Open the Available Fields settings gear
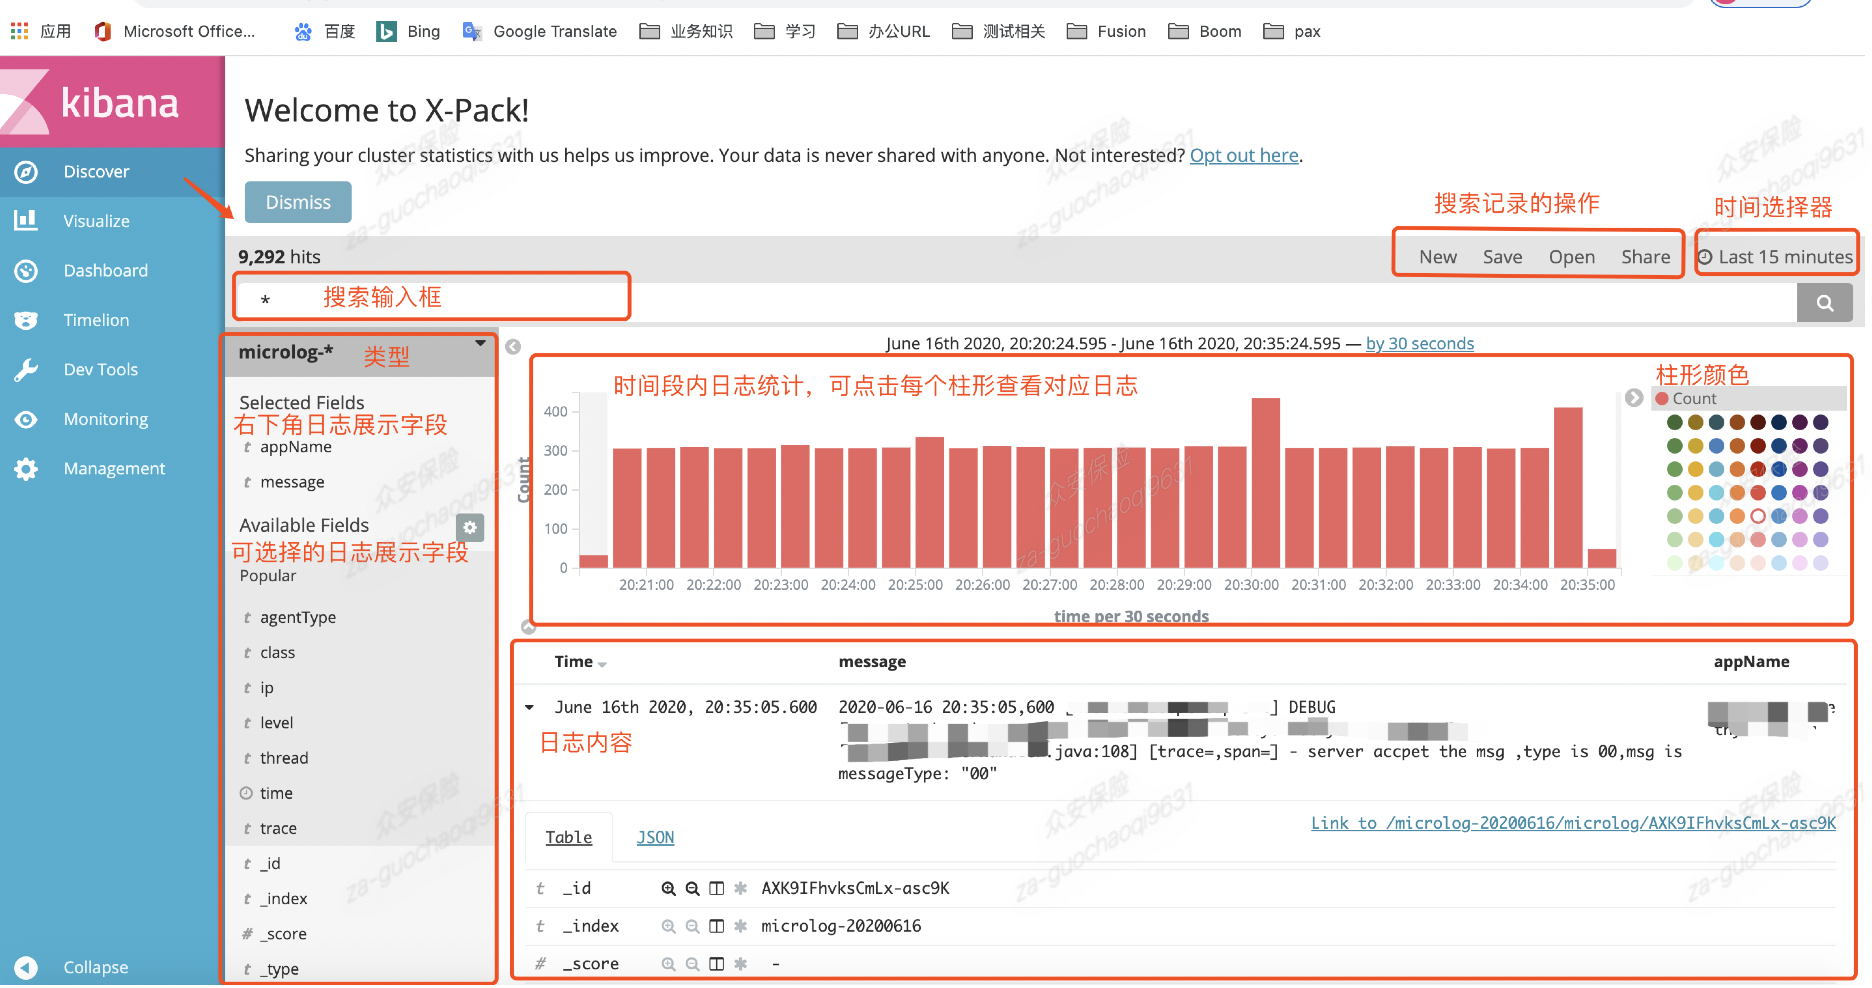 click(x=470, y=527)
